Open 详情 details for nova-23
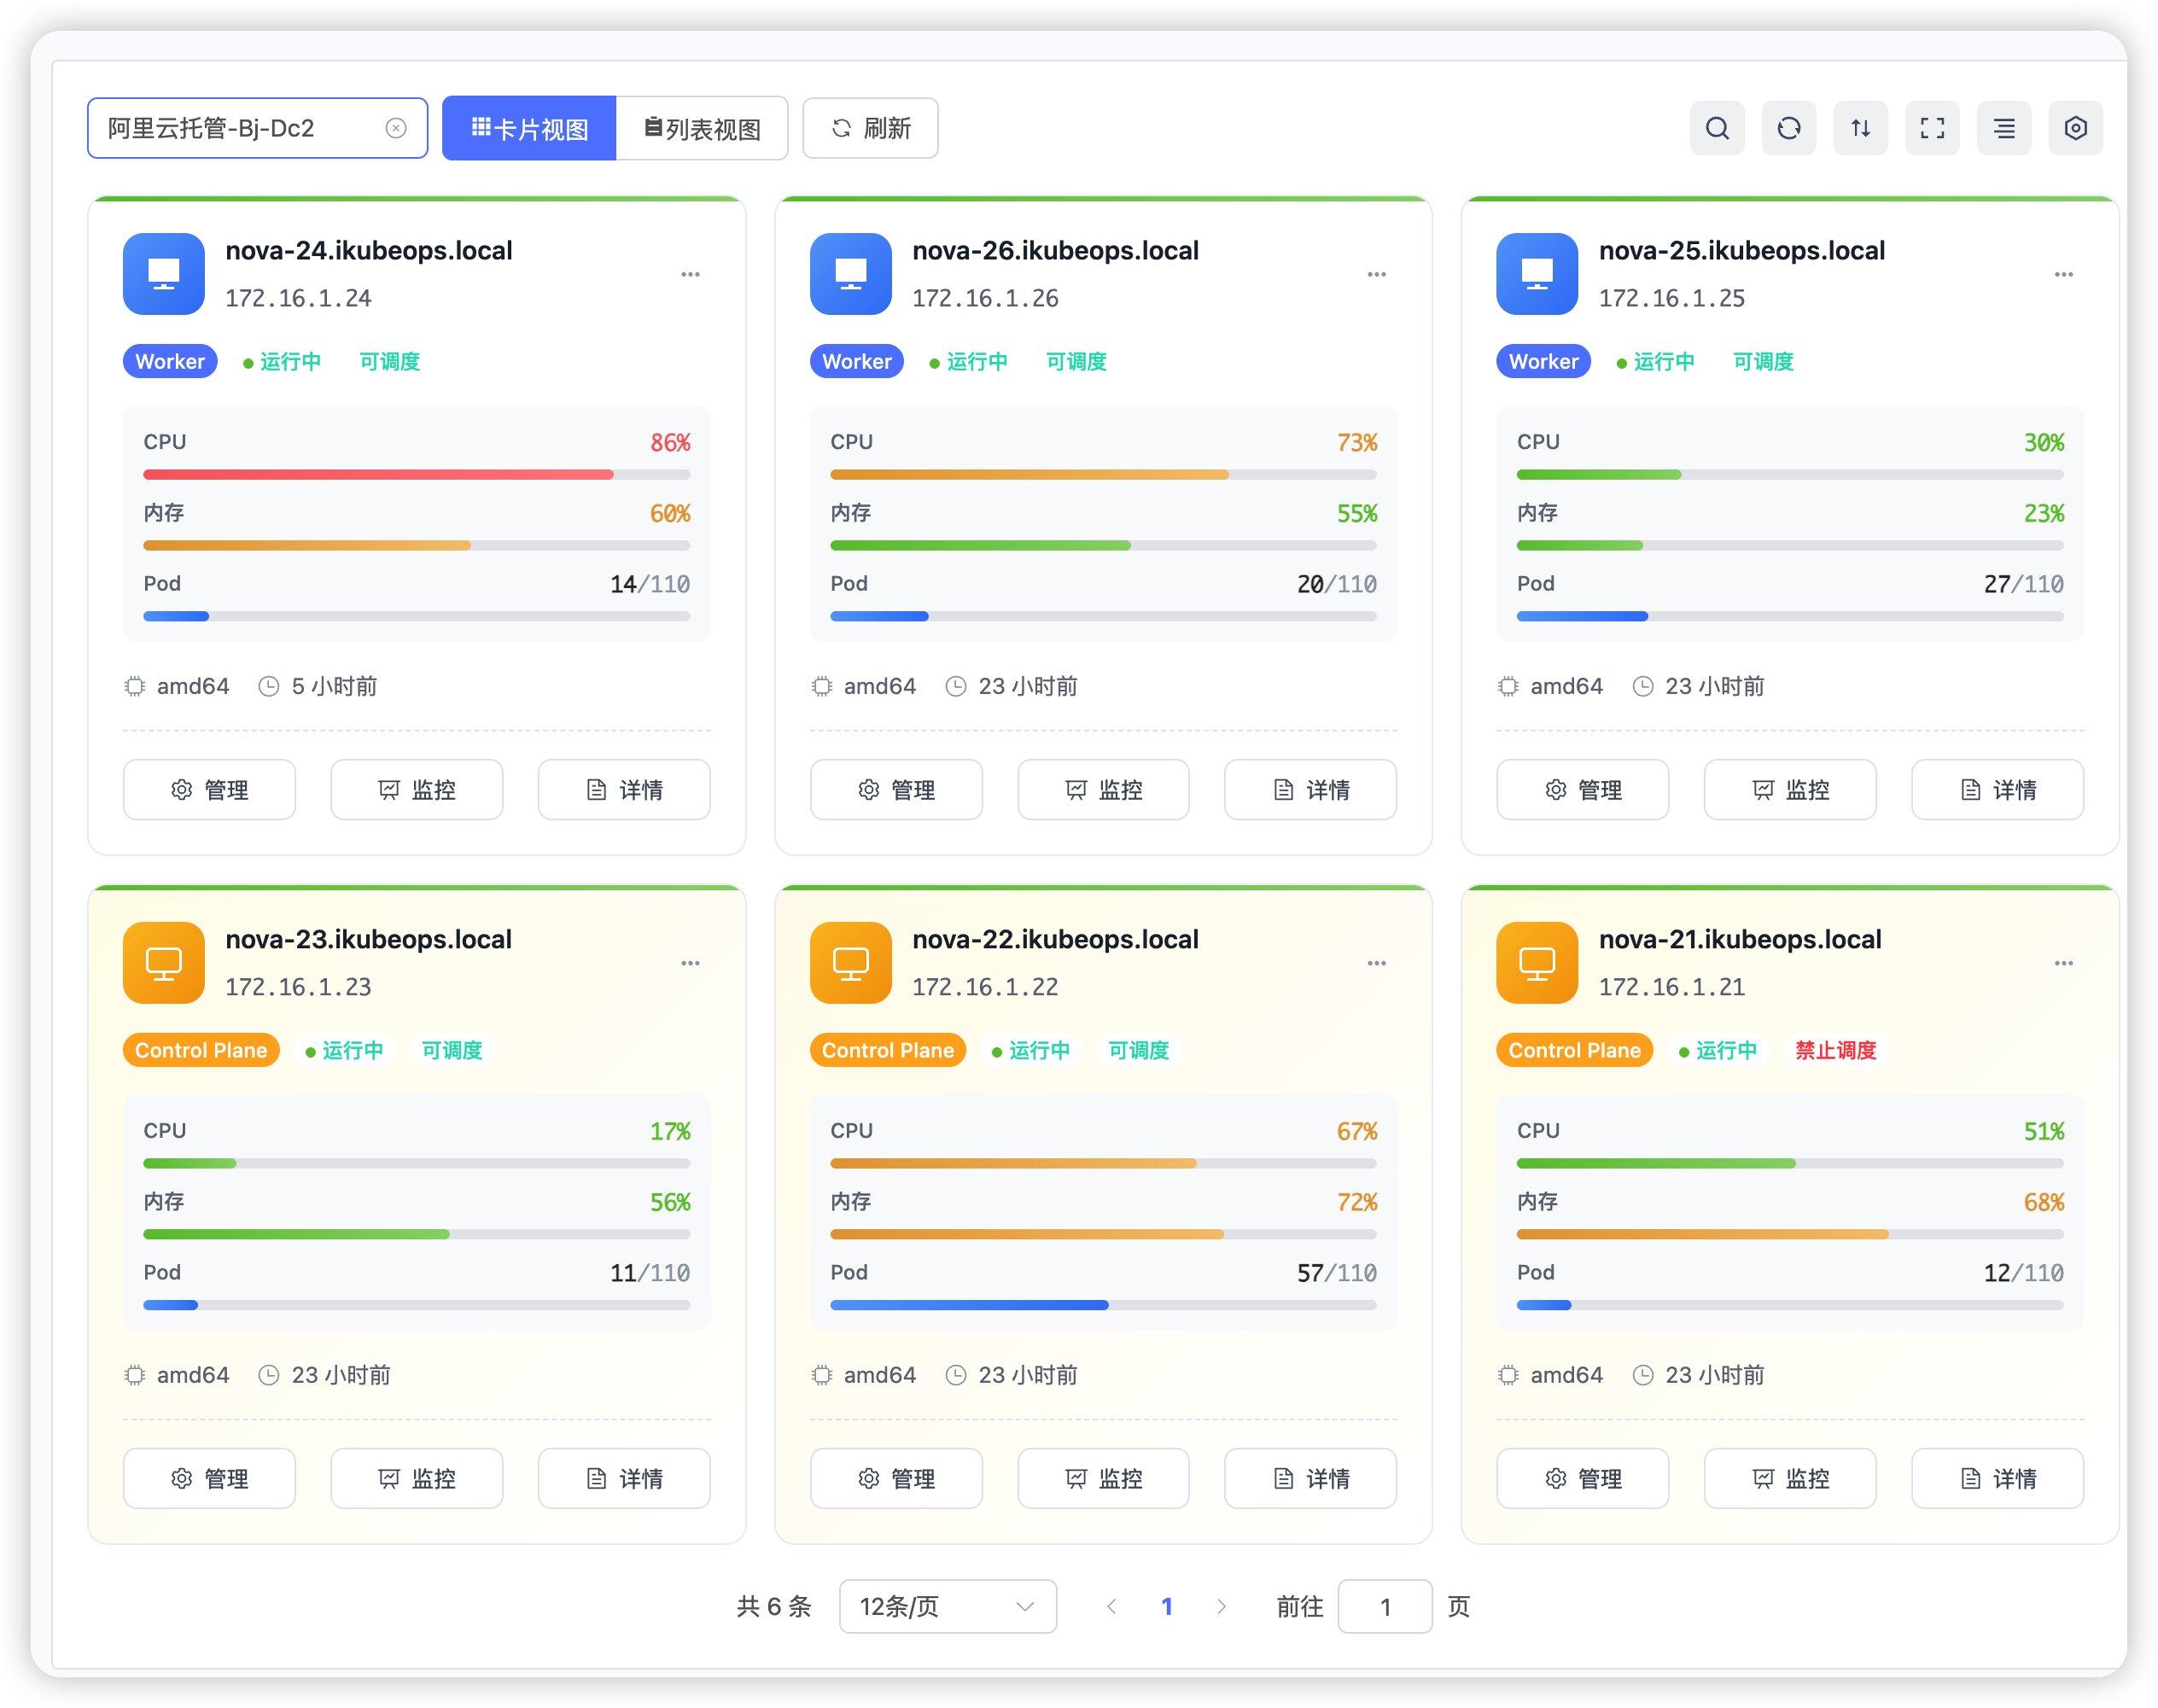Viewport: 2158px width, 1708px height. [x=624, y=1478]
